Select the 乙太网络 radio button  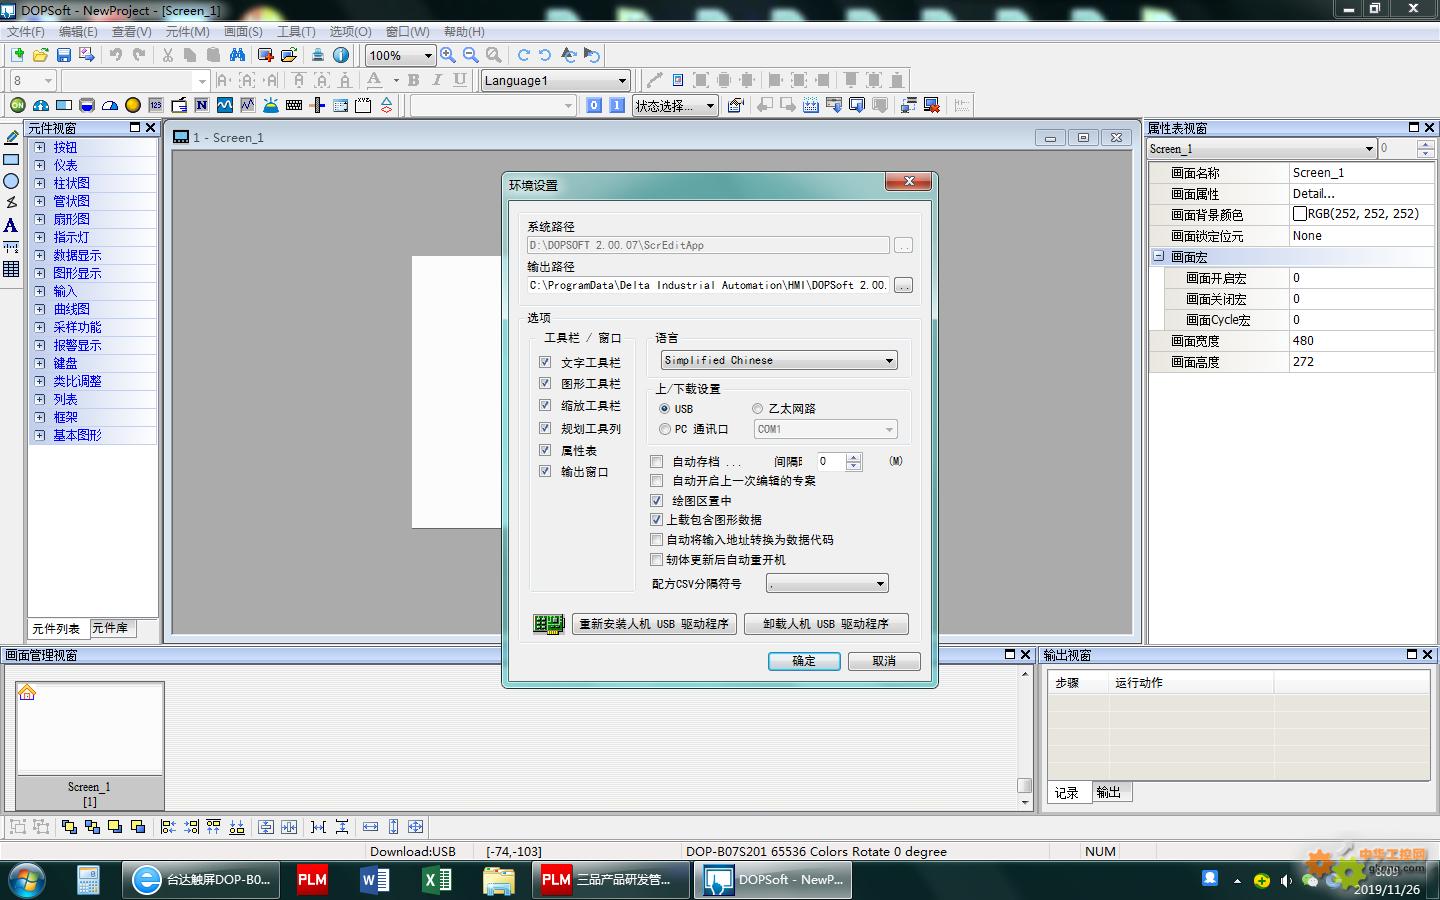pos(758,408)
